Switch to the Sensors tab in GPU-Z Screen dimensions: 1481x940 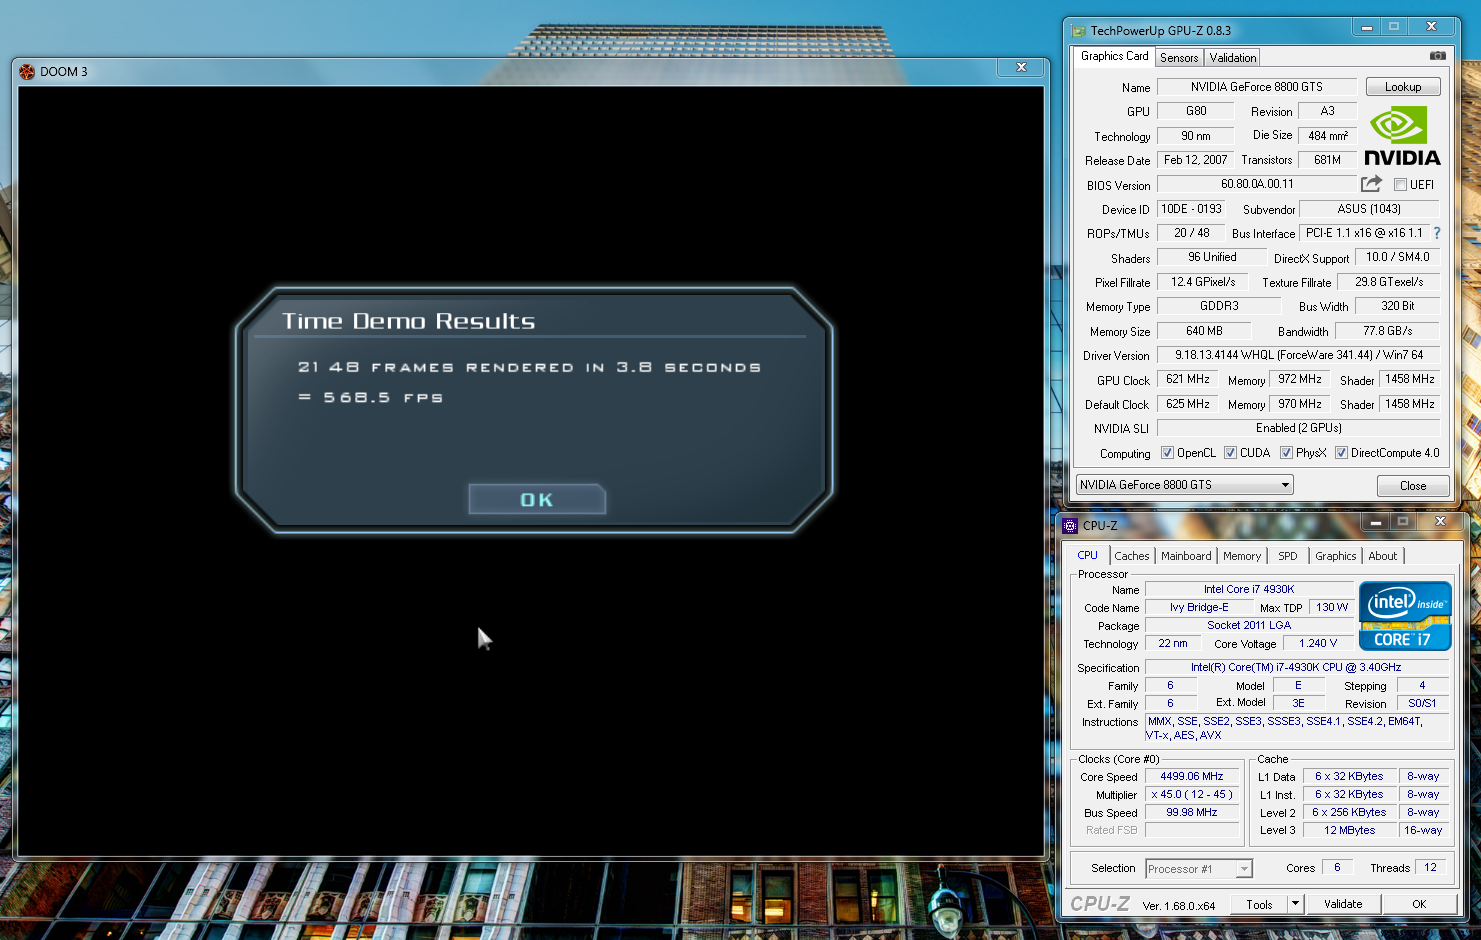[1179, 58]
